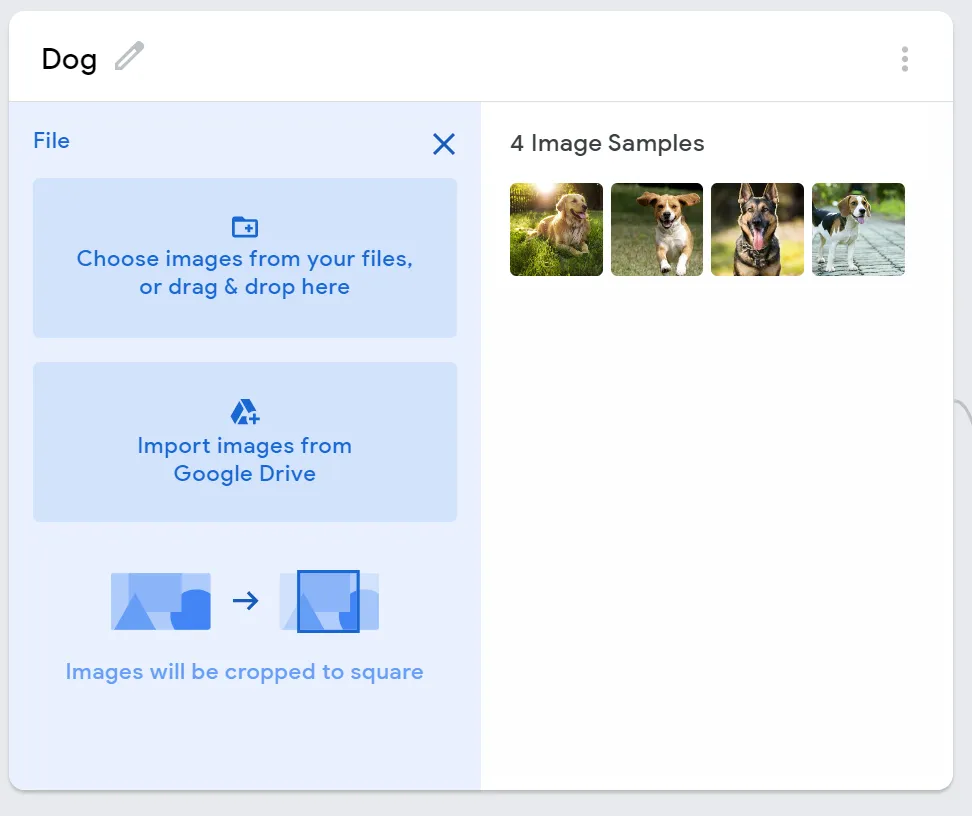Click the Dog class name field
The width and height of the screenshot is (972, 816).
coord(69,60)
